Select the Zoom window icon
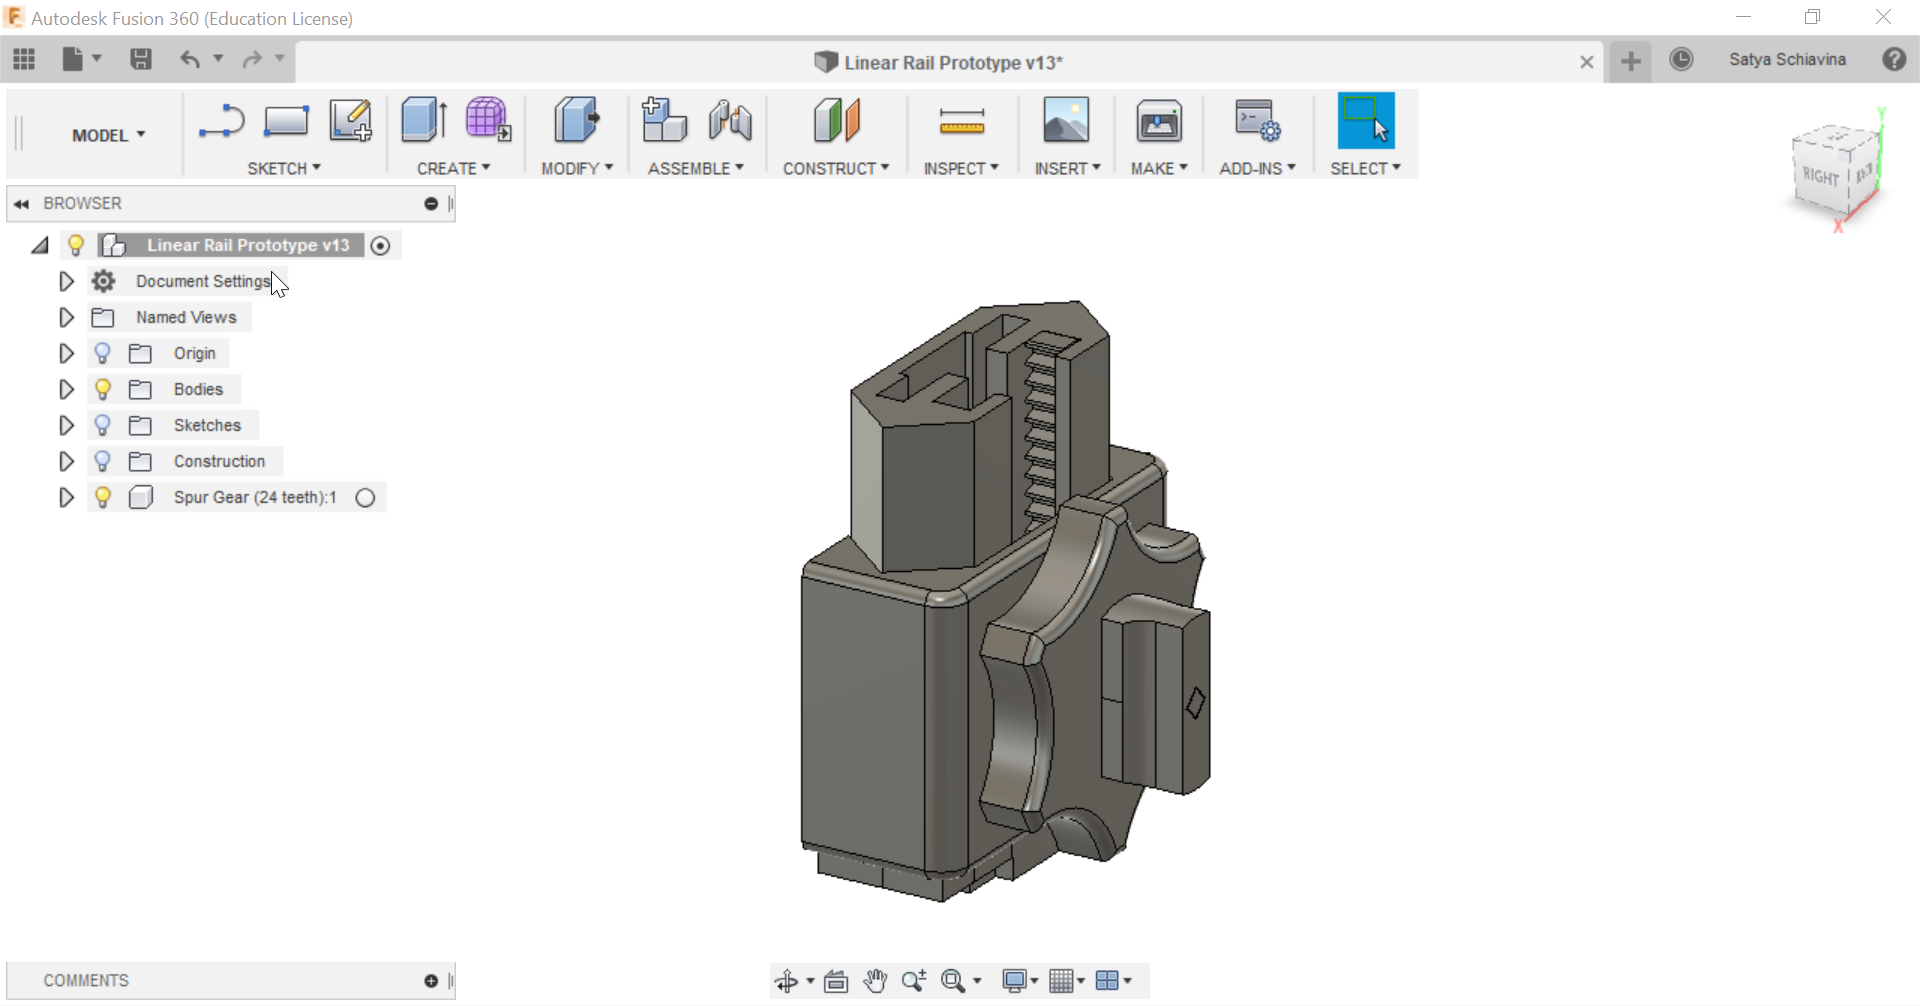Screen dimensions: 1920x1006 [x=914, y=981]
